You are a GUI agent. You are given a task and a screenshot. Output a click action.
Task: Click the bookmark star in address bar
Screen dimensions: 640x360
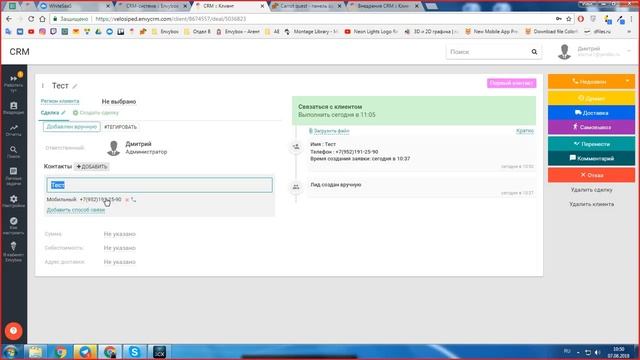point(569,19)
